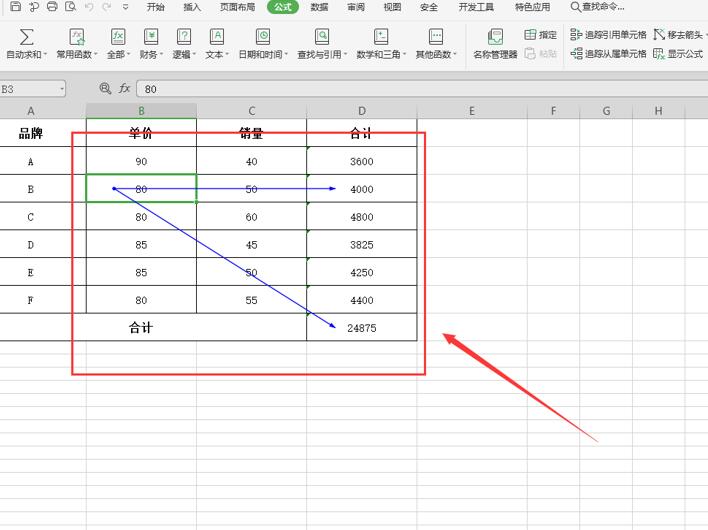
Task: Click the 查找与引用 functions icon
Action: [x=322, y=37]
